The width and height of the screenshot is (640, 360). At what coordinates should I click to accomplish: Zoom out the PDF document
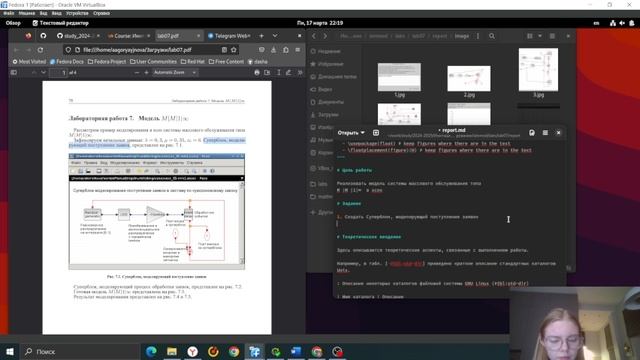pyautogui.click(x=137, y=72)
